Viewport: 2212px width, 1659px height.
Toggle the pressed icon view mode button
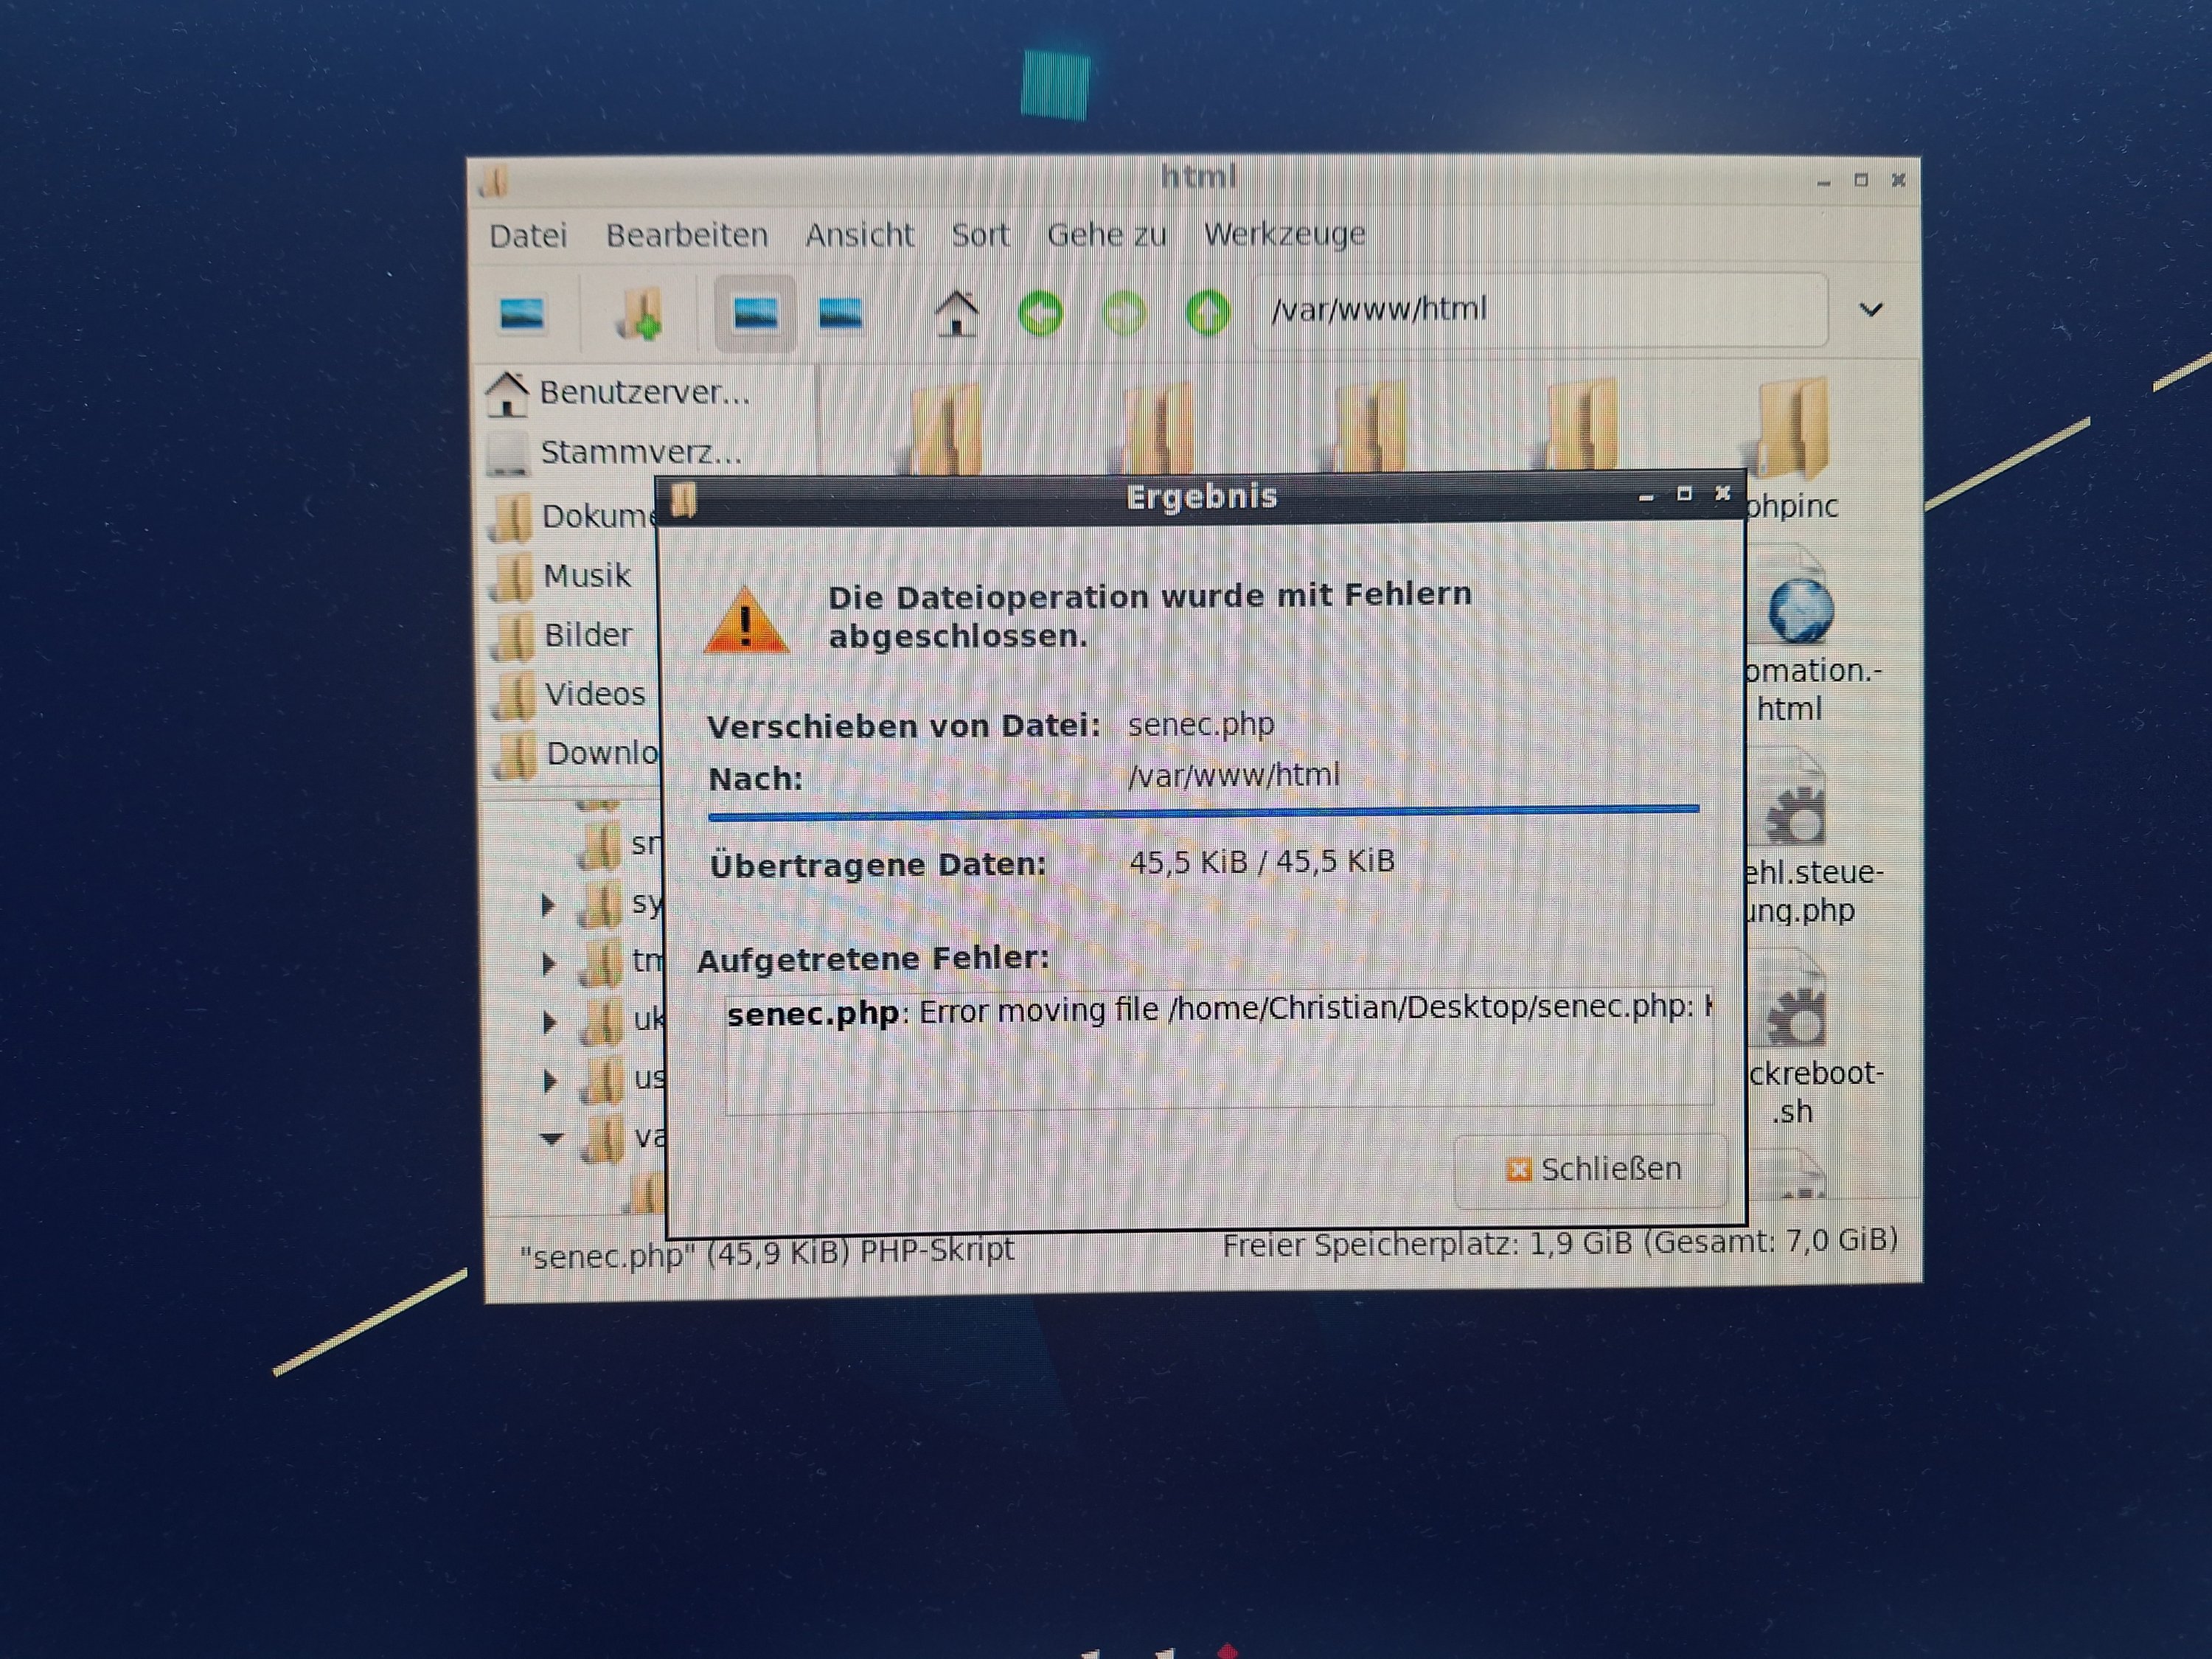(755, 314)
